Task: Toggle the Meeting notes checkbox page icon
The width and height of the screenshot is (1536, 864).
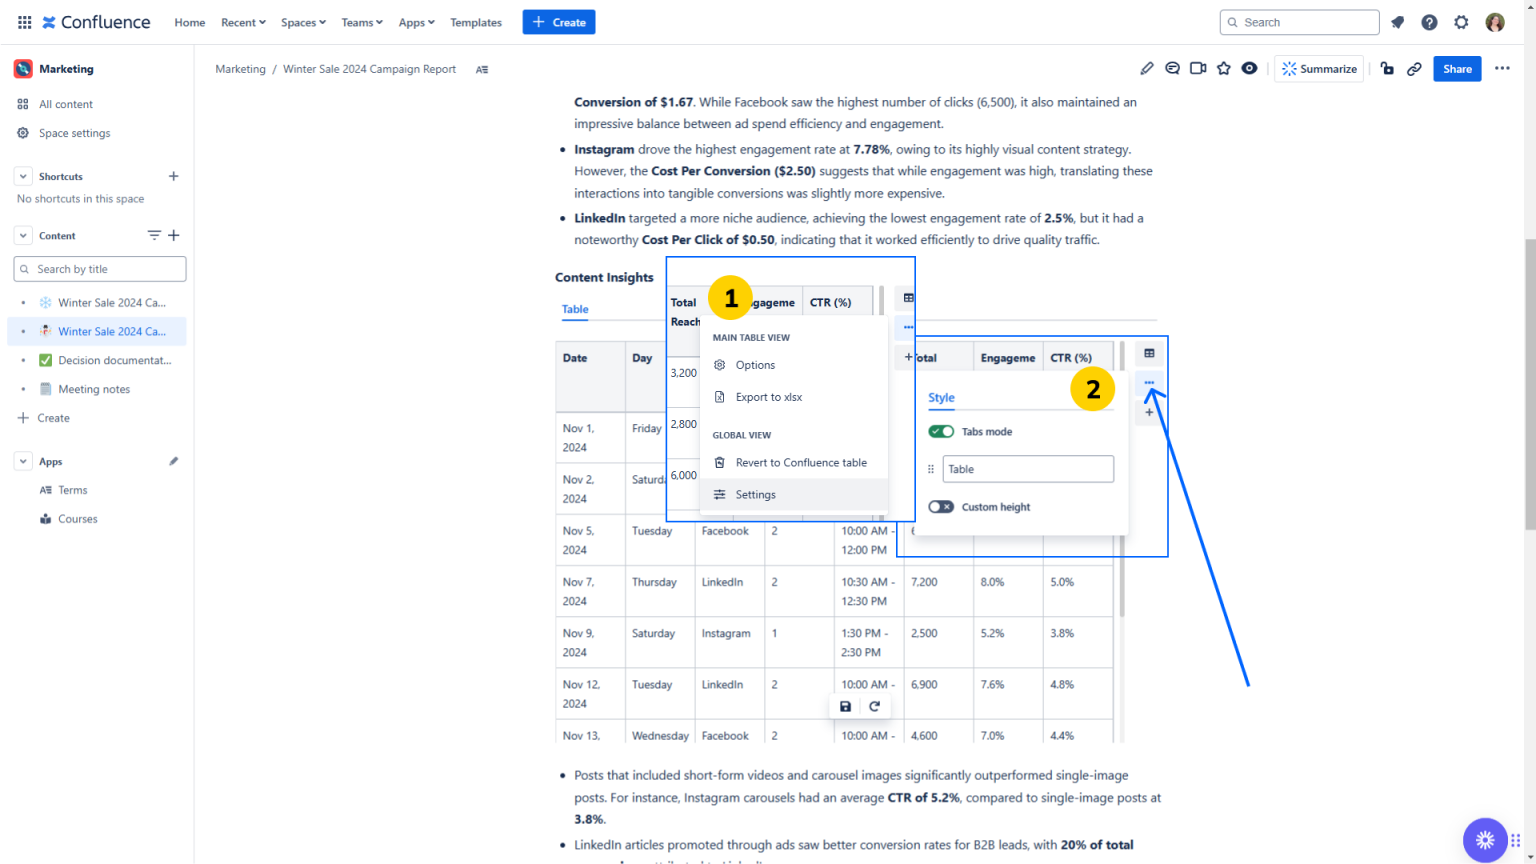Action: click(x=46, y=389)
